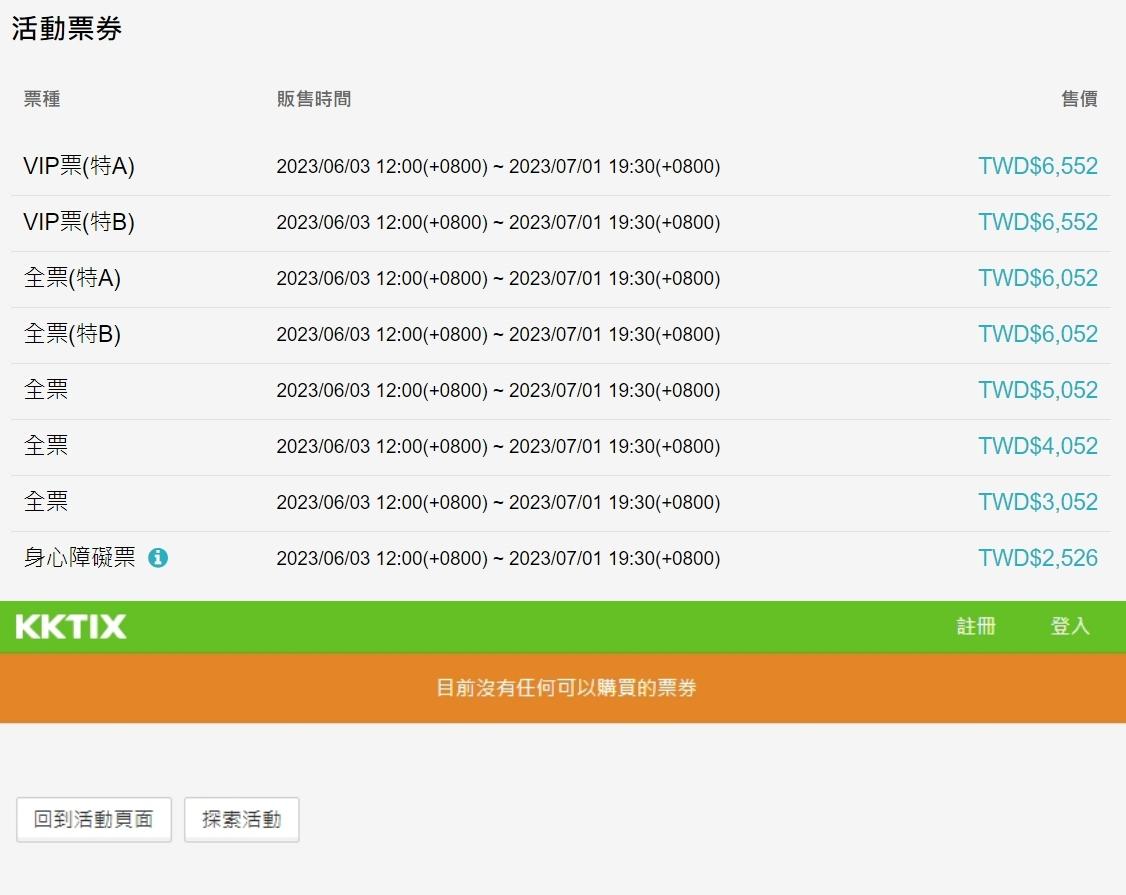Click the sale time in VIP票(特B) row
1126x895 pixels.
(x=498, y=223)
